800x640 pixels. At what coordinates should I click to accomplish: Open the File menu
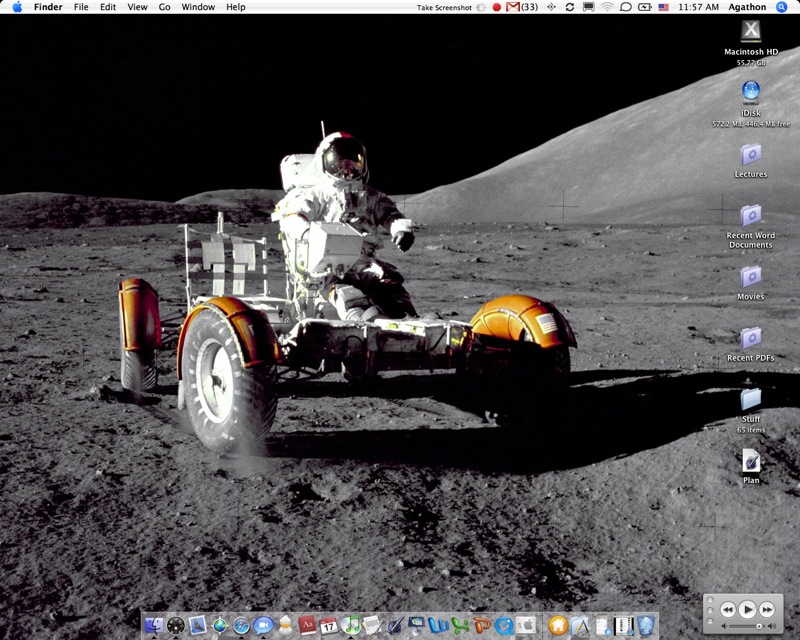point(81,7)
